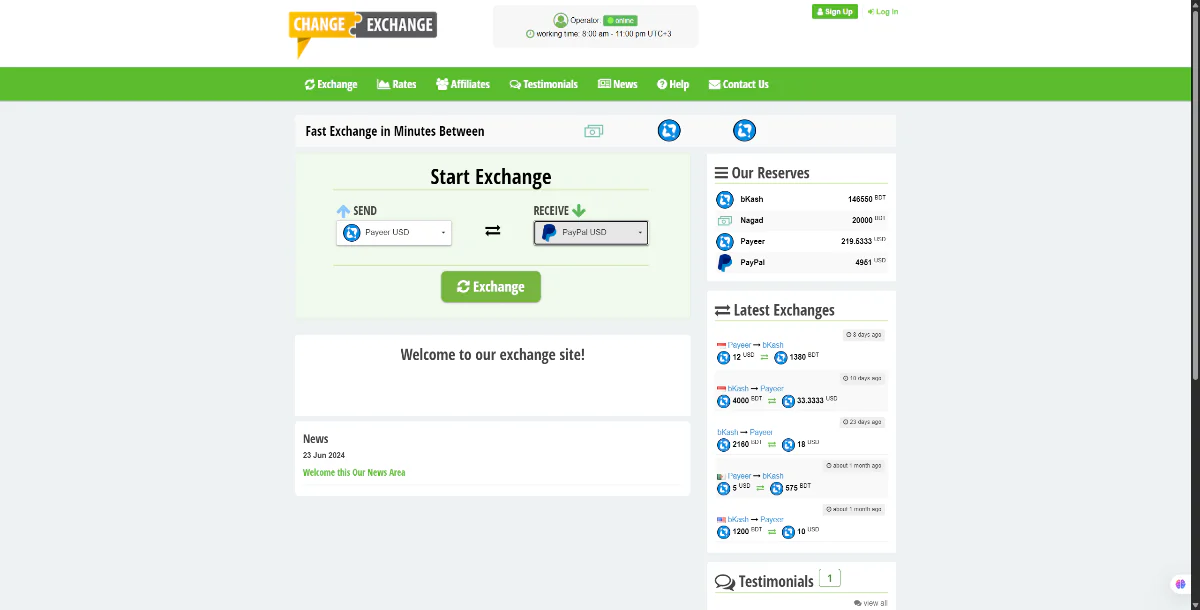Click the PayPal icon in the RECEIVE selector
This screenshot has height=610, width=1200.
pyautogui.click(x=549, y=233)
